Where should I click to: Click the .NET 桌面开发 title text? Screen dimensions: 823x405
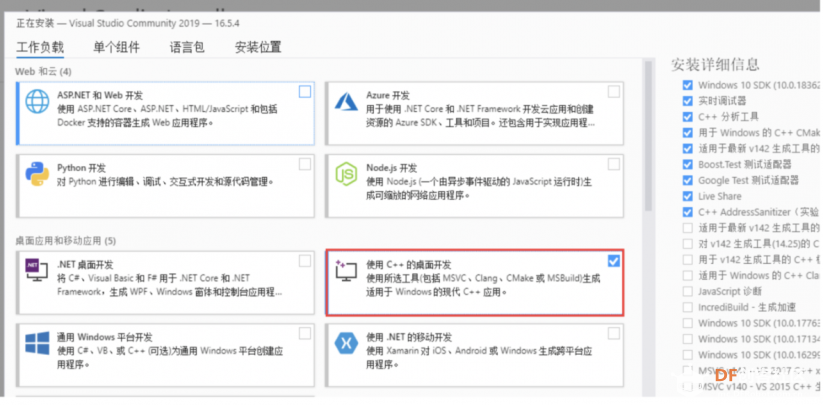click(85, 264)
